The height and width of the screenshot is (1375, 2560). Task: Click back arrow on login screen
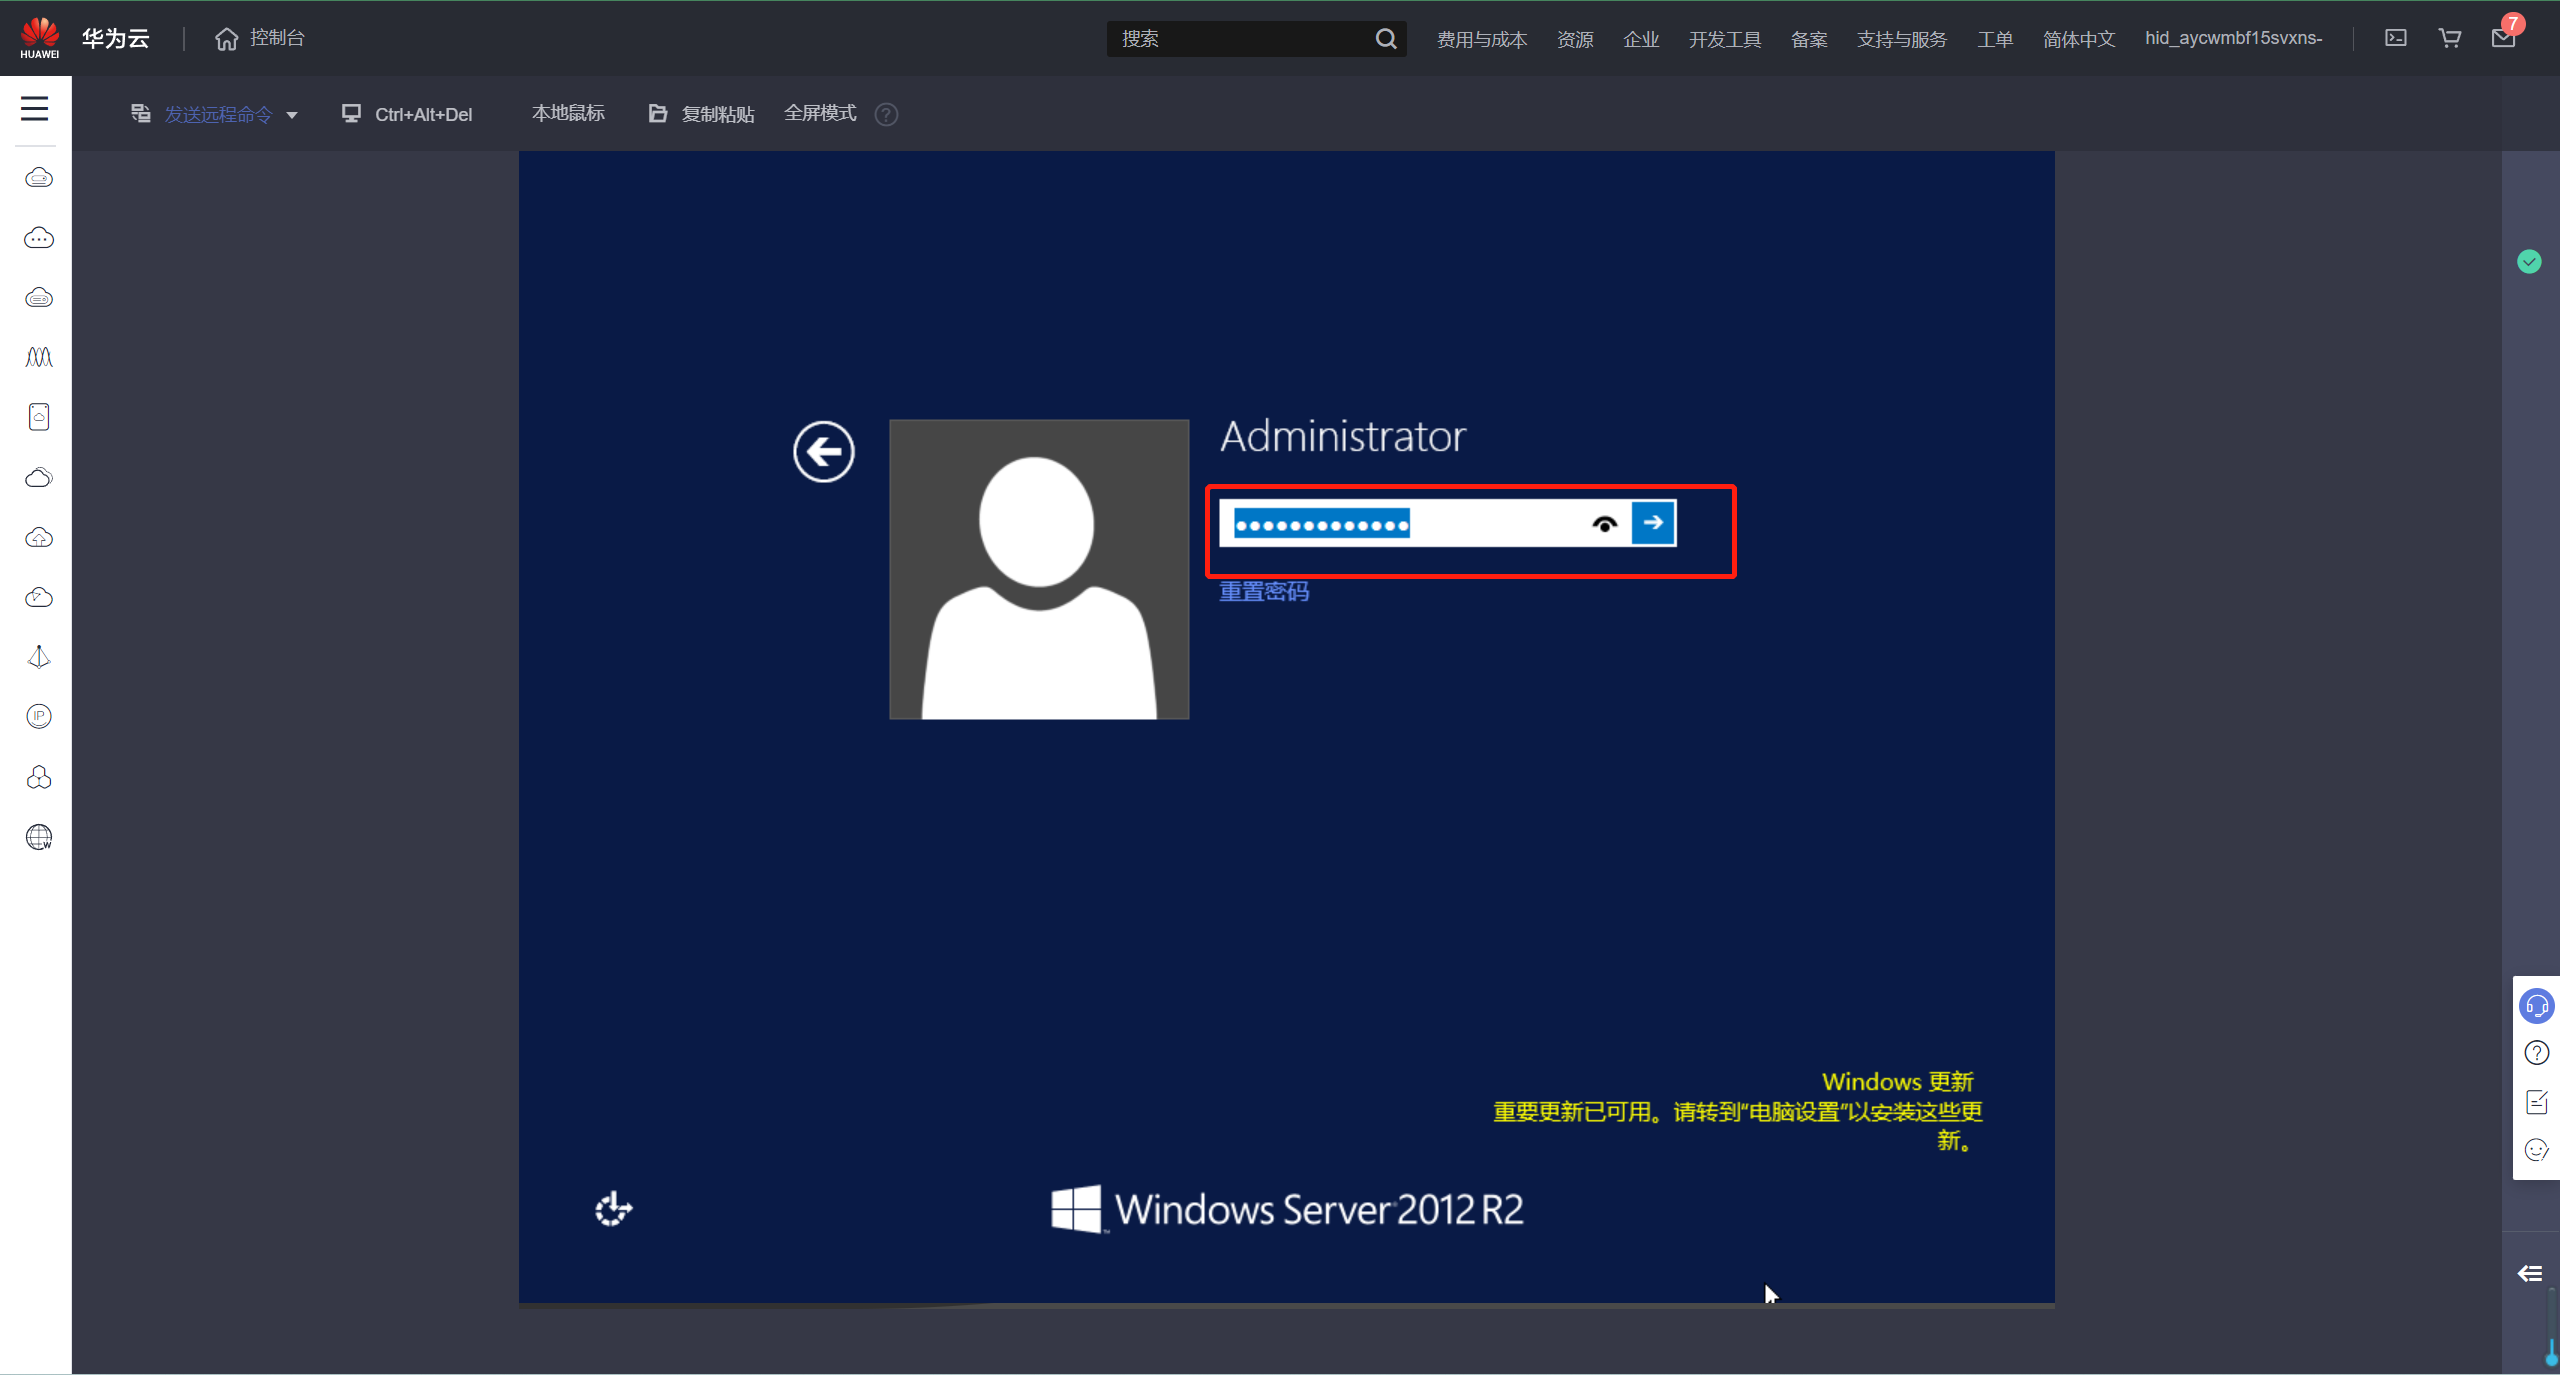click(x=824, y=452)
